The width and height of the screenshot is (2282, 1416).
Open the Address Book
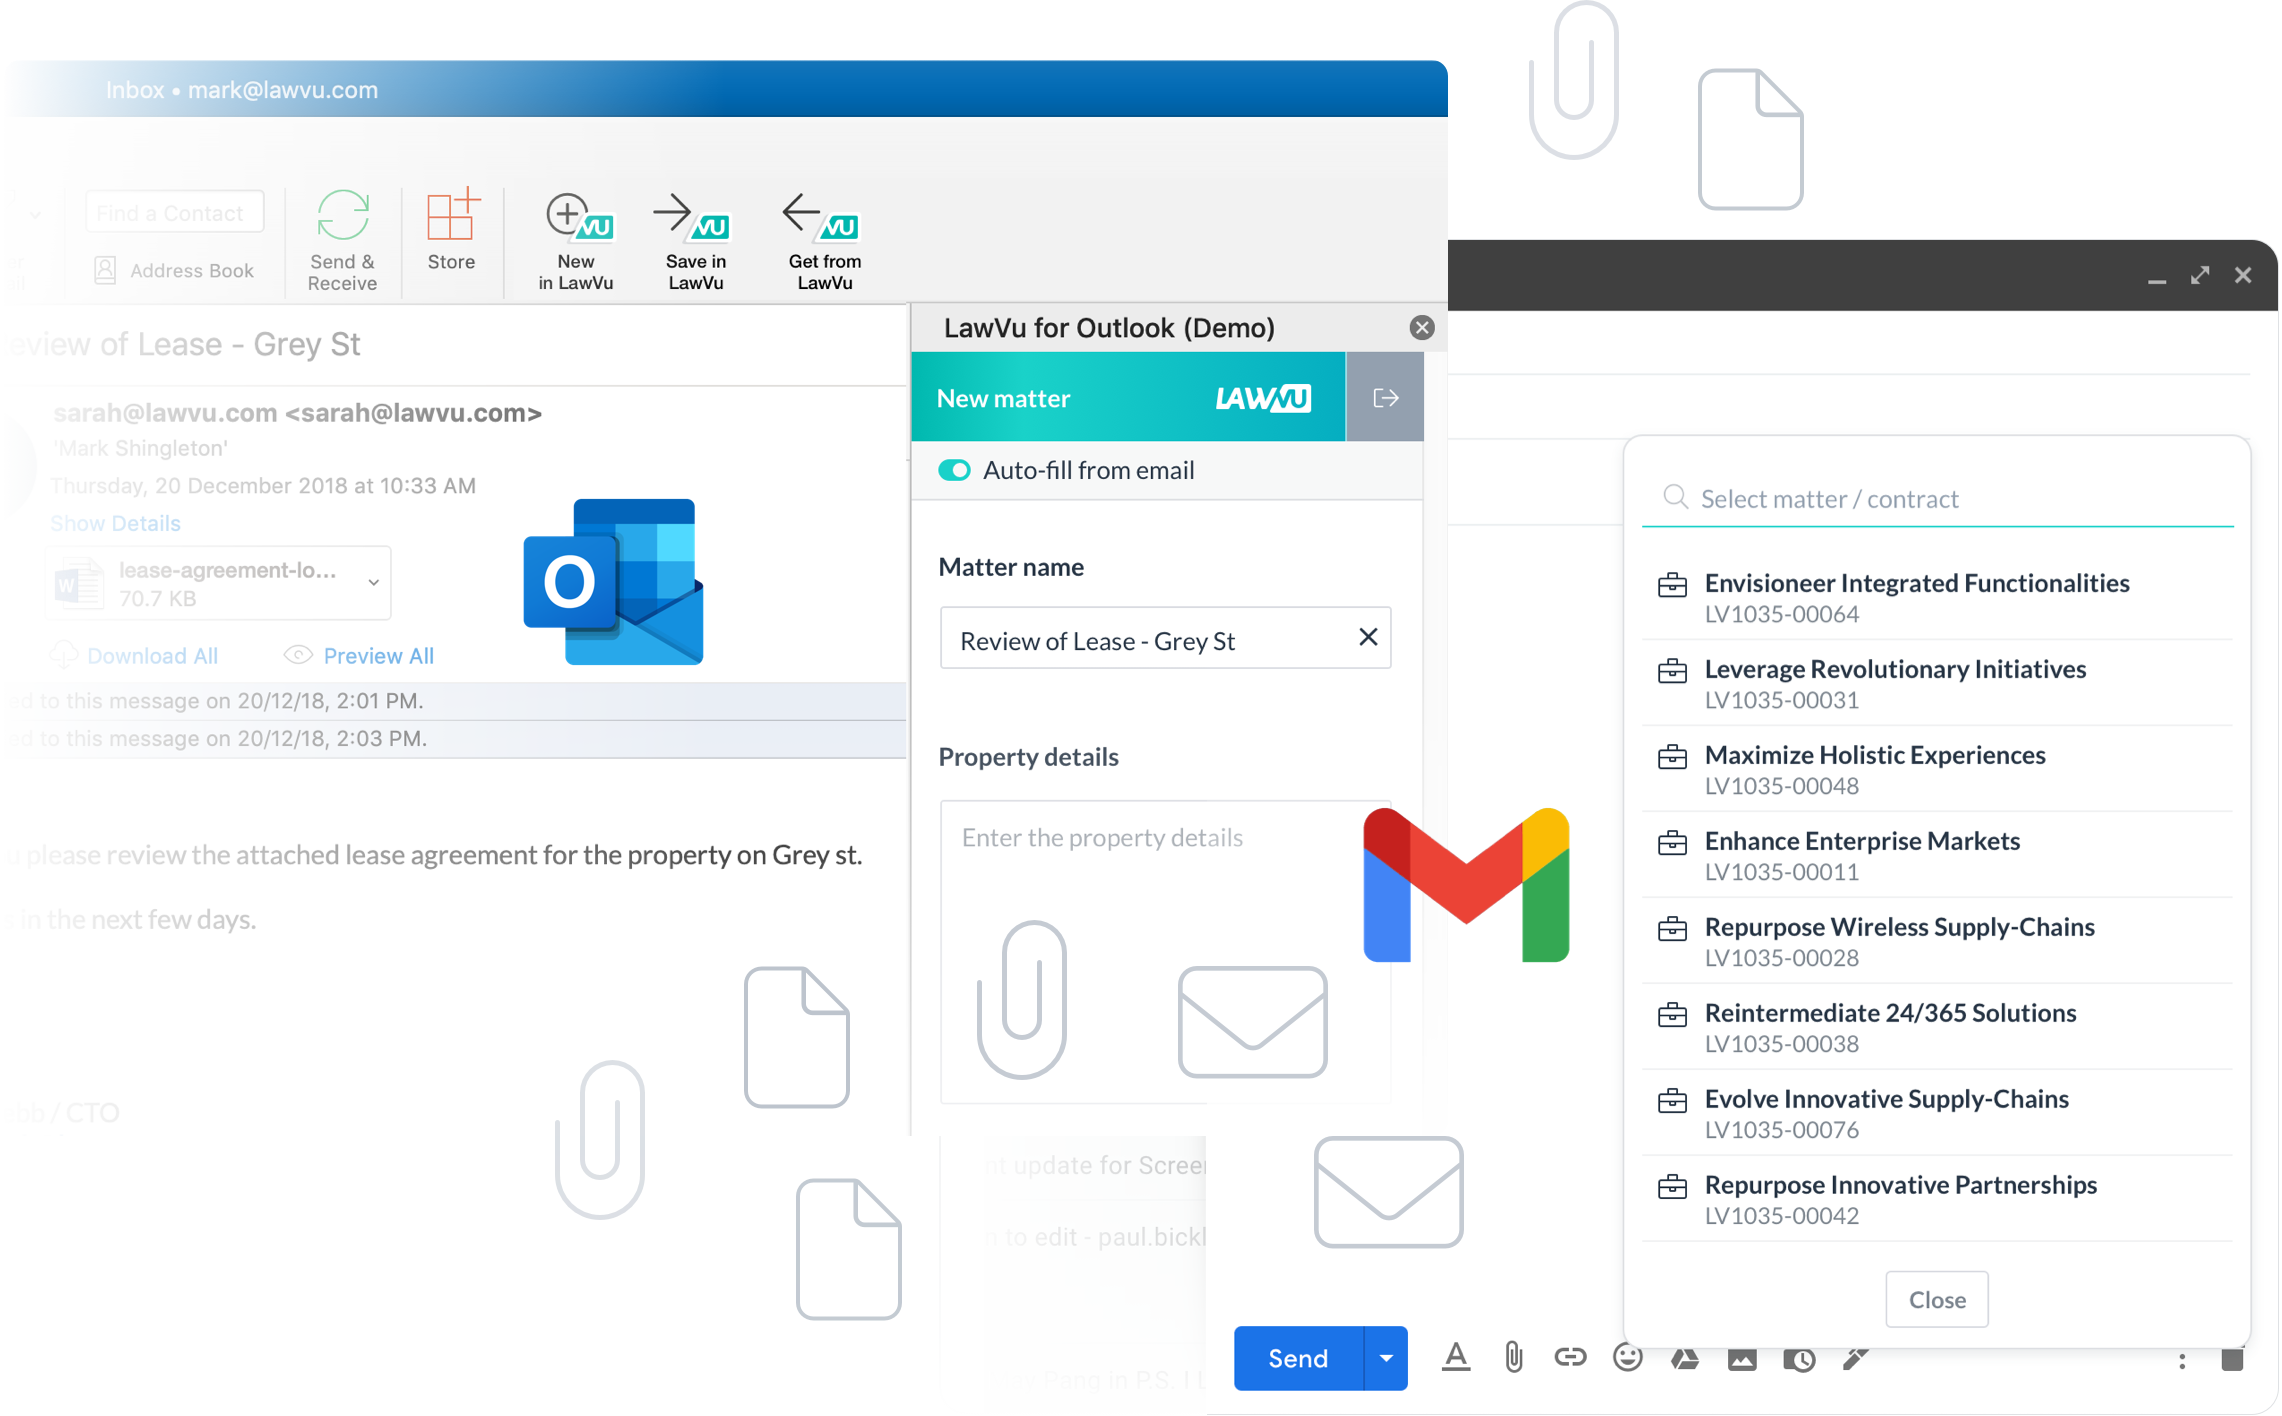[x=174, y=270]
